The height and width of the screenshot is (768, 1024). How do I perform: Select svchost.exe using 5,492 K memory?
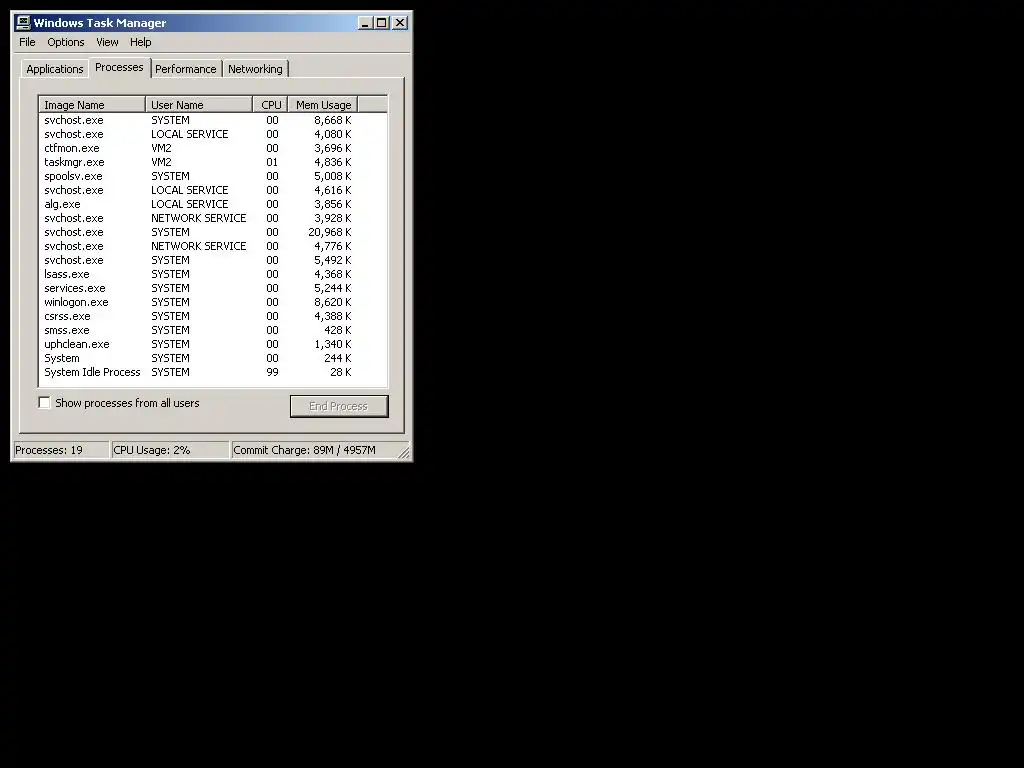pyautogui.click(x=213, y=260)
